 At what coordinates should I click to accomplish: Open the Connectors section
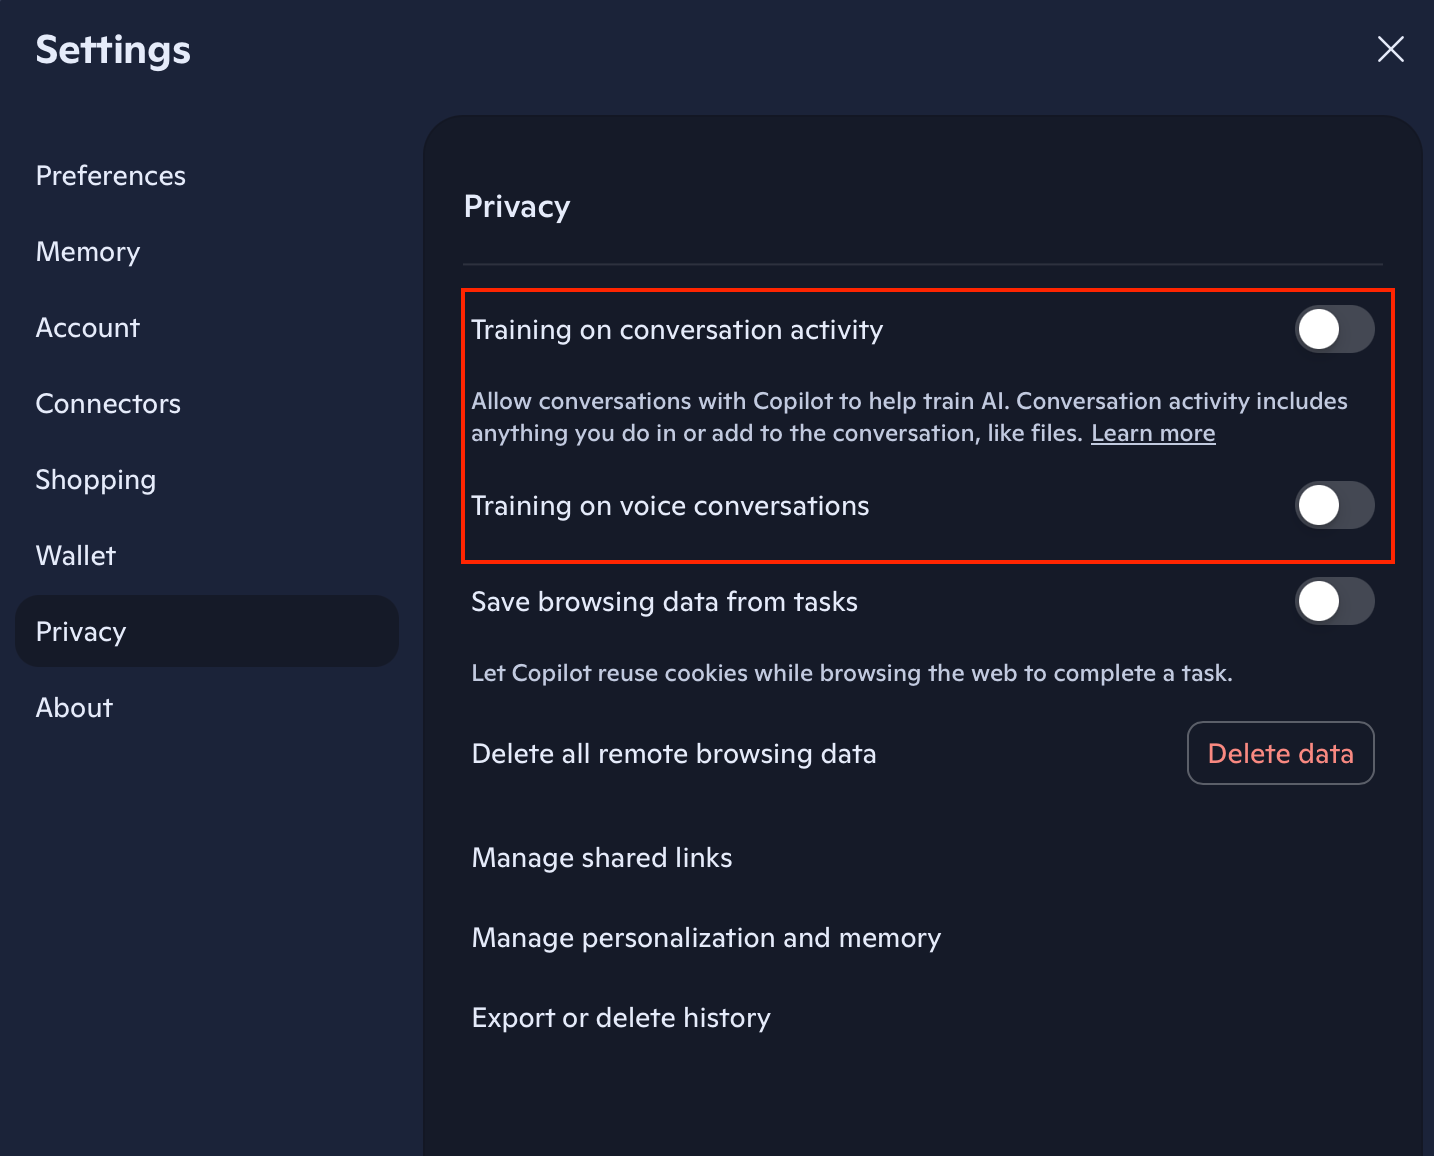pyautogui.click(x=108, y=404)
